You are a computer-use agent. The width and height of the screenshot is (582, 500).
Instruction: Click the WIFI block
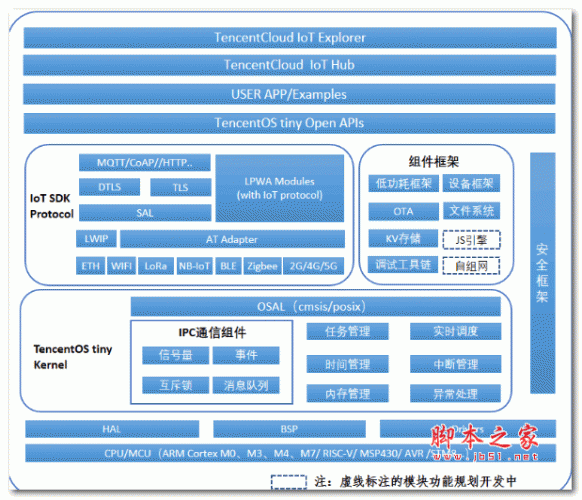[x=121, y=266]
